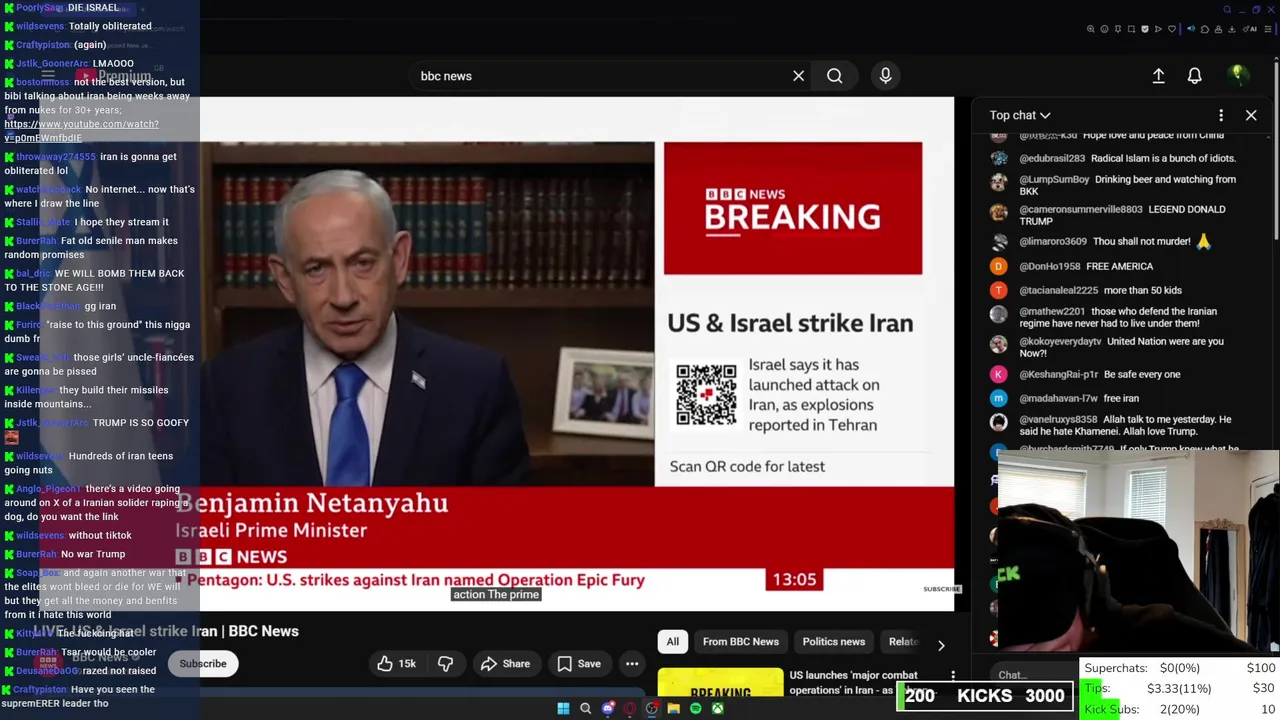Viewport: 1280px width, 720px height.
Task: Open the browser AI assistant
Action: coord(1252,29)
